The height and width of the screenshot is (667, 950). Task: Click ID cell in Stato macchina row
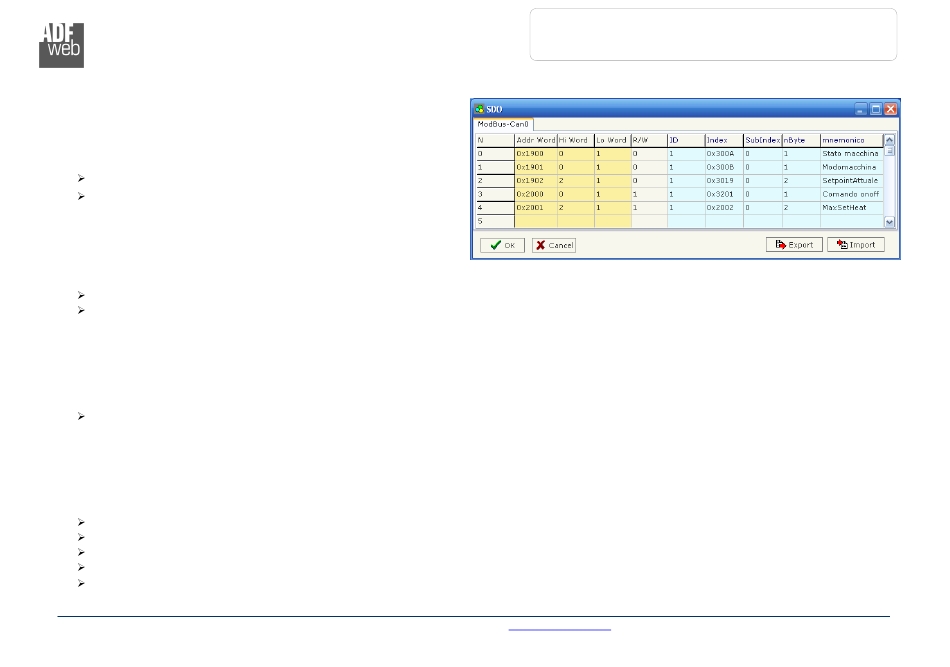tap(686, 154)
